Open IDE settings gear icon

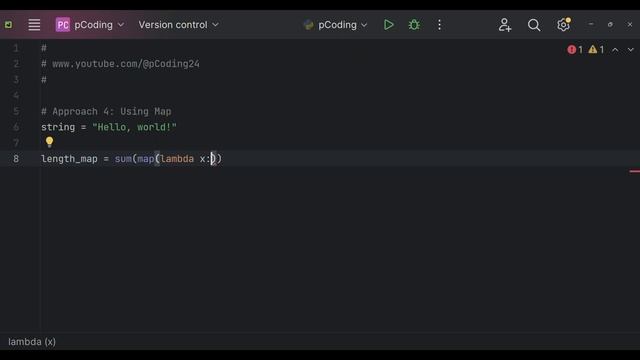(563, 25)
